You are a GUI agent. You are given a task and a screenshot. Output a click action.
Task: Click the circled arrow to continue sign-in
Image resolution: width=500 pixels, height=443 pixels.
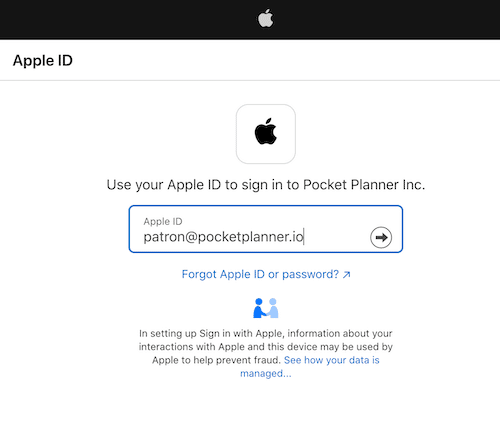point(381,237)
